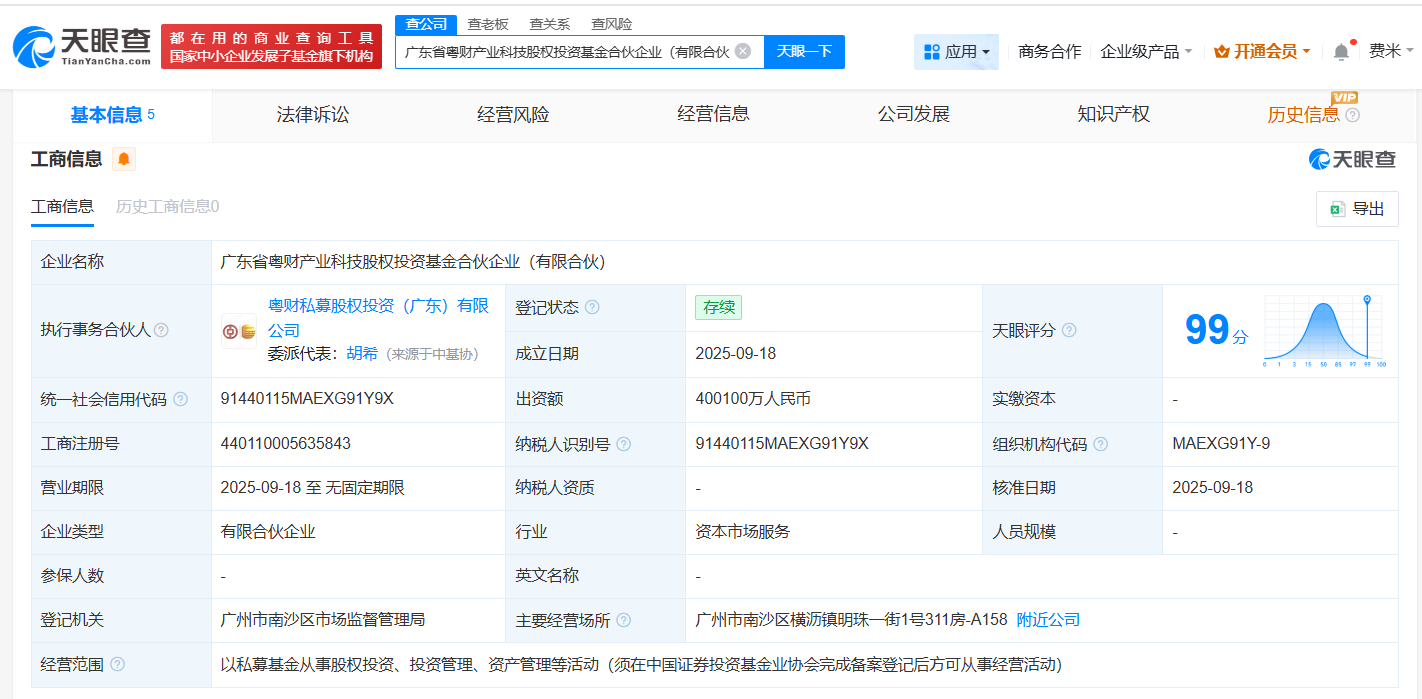Click the help icon beside 登记状态
This screenshot has height=699, width=1422.
click(x=594, y=307)
